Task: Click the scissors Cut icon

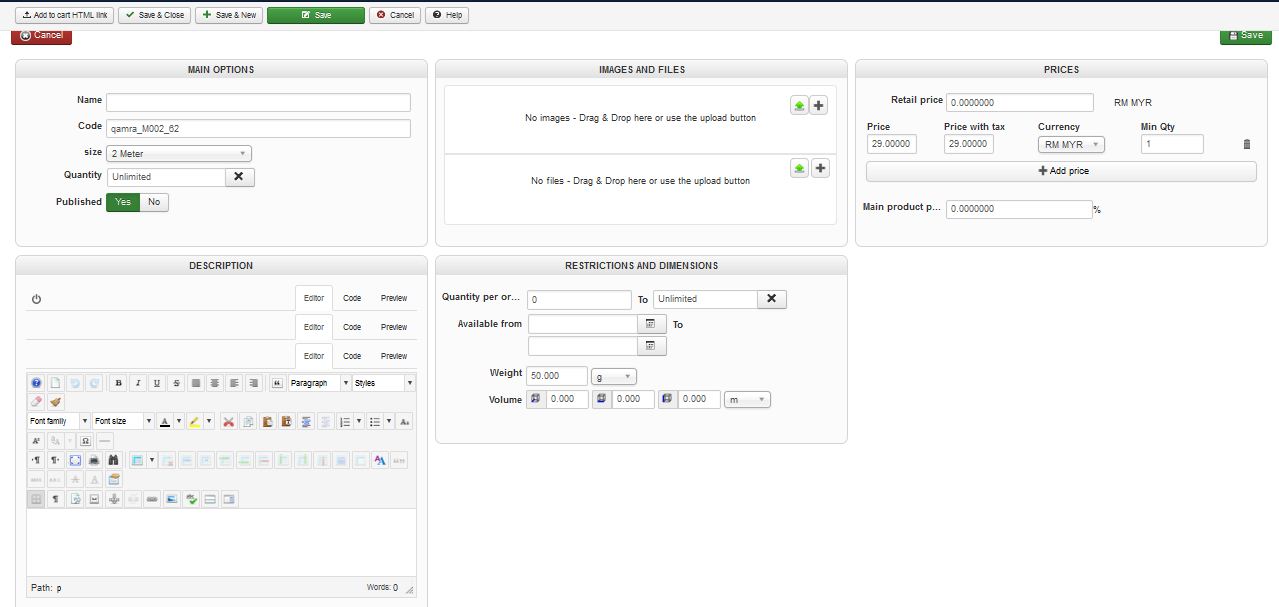Action: (x=229, y=422)
